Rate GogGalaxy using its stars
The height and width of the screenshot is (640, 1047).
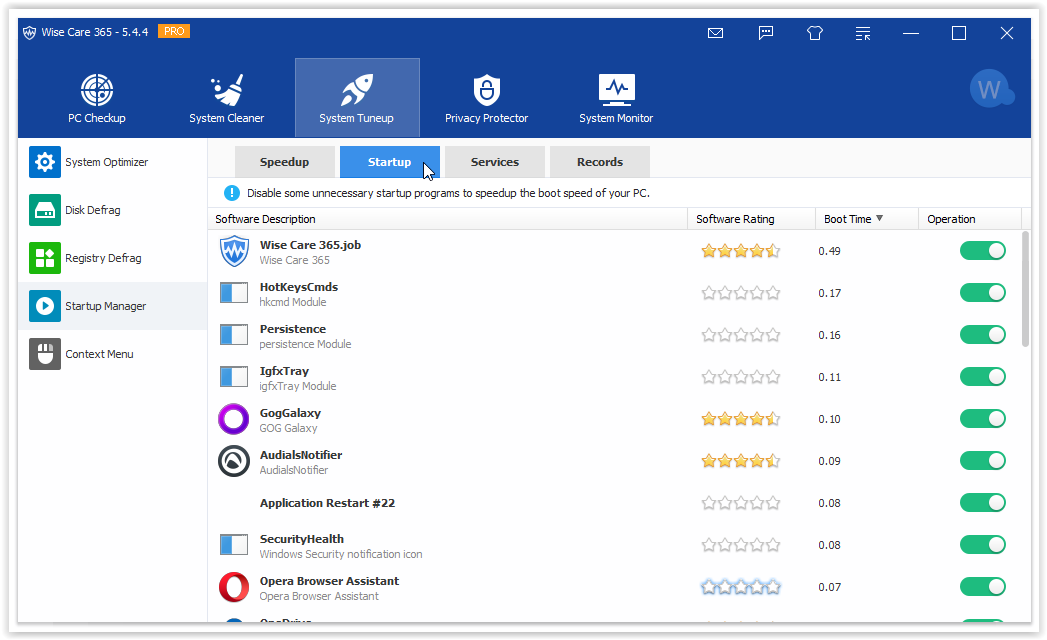[x=741, y=419]
